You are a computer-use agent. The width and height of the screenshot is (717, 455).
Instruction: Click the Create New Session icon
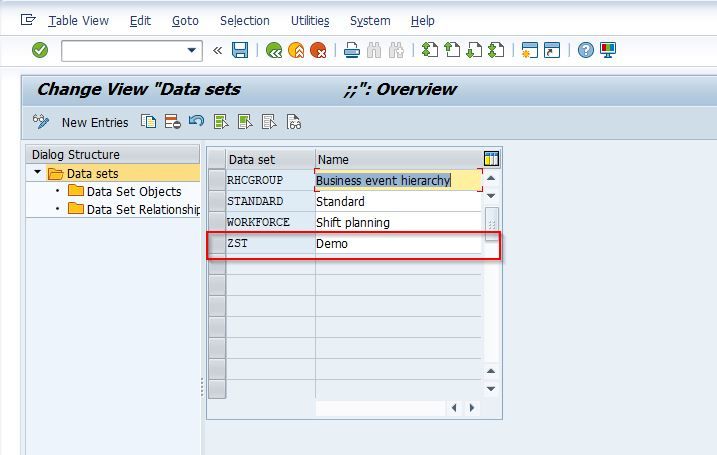530,50
